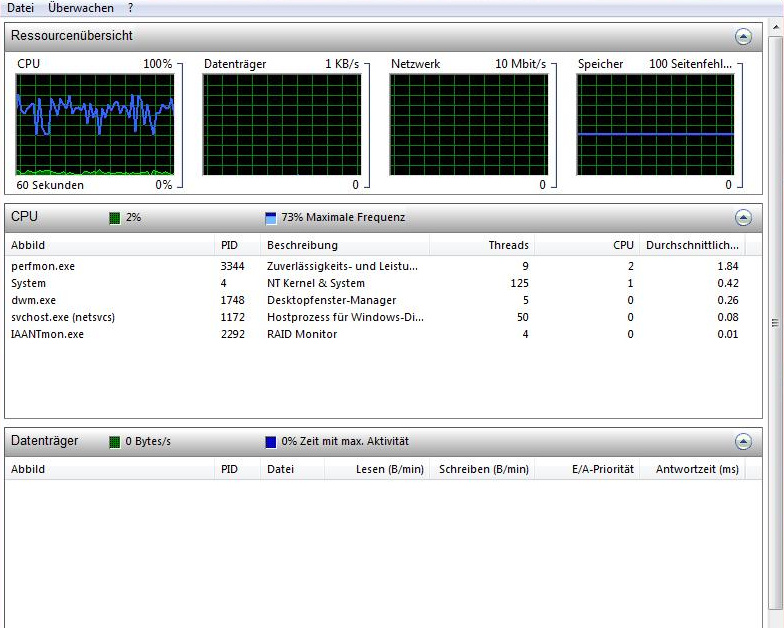Viewport: 784px width, 628px height.
Task: Select the svchost.exe (netsvcs) row
Action: point(375,317)
